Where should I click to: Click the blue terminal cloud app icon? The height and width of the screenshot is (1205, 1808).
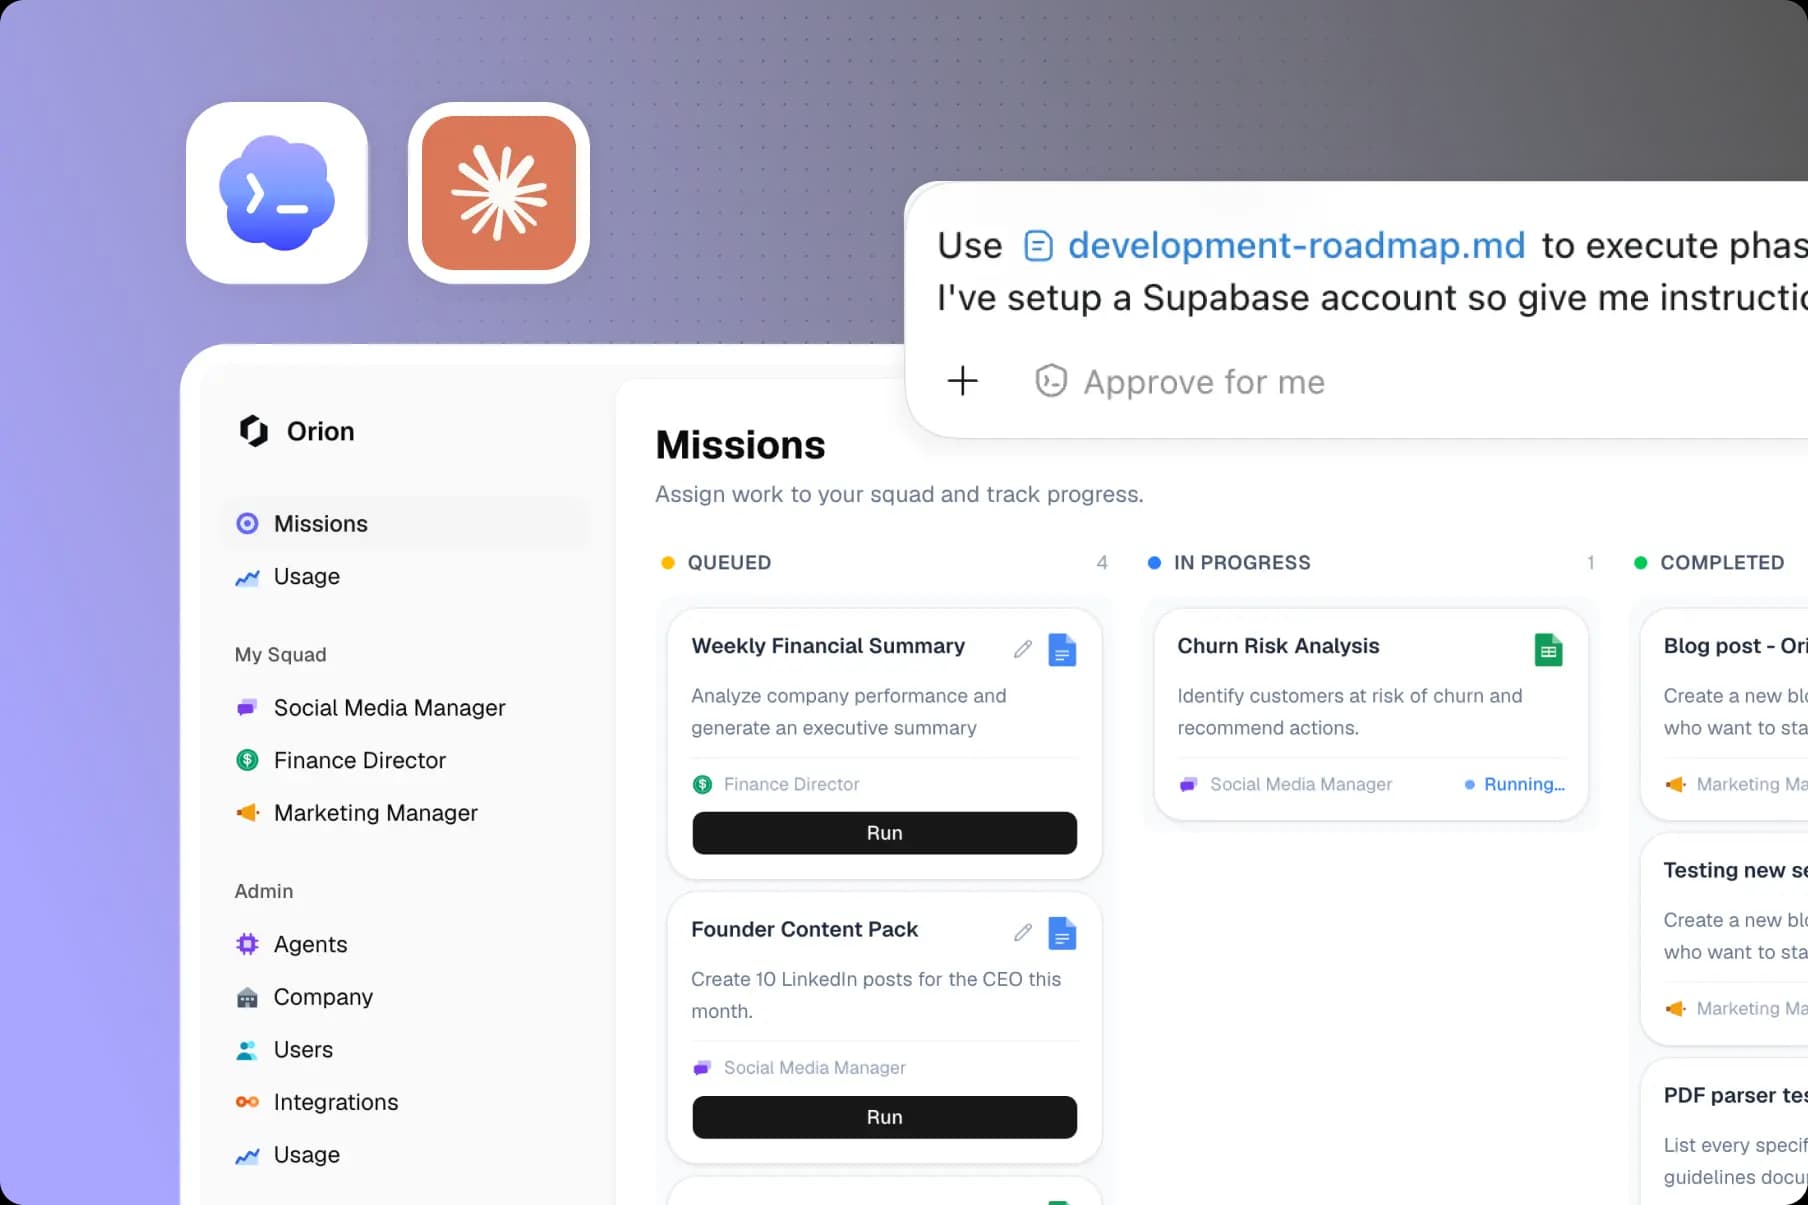pyautogui.click(x=277, y=193)
